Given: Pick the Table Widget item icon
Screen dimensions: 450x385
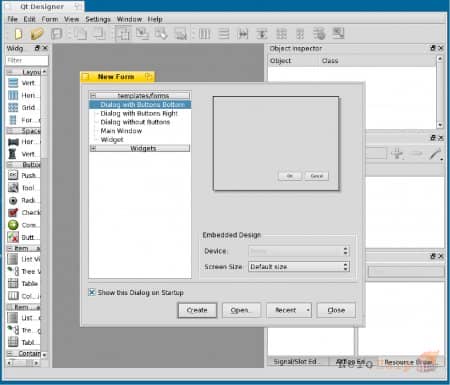Looking at the screenshot, I should [x=13, y=342].
